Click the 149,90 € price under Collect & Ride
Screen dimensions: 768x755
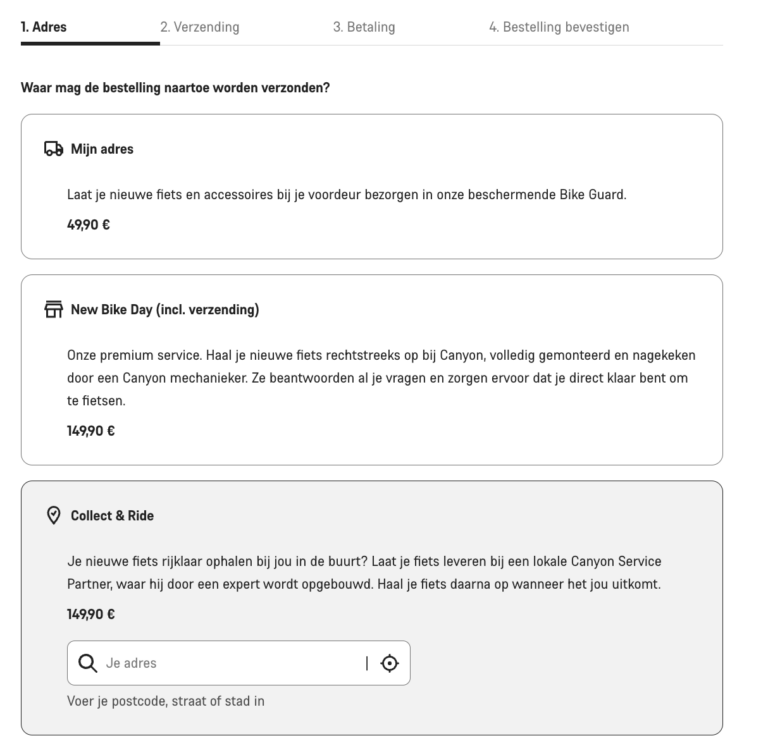click(91, 616)
